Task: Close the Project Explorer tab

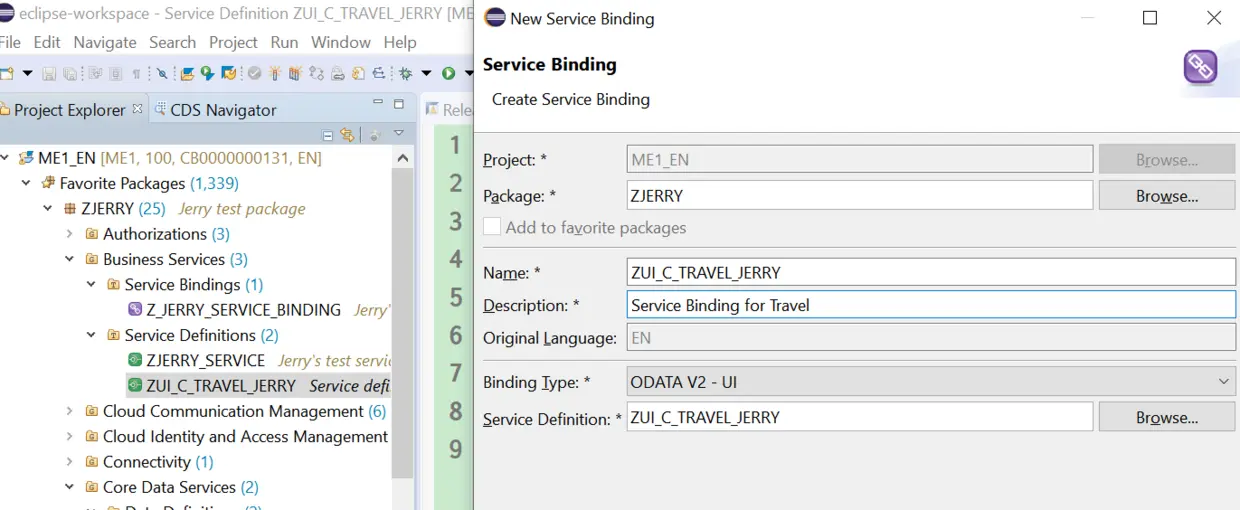Action: click(x=138, y=109)
